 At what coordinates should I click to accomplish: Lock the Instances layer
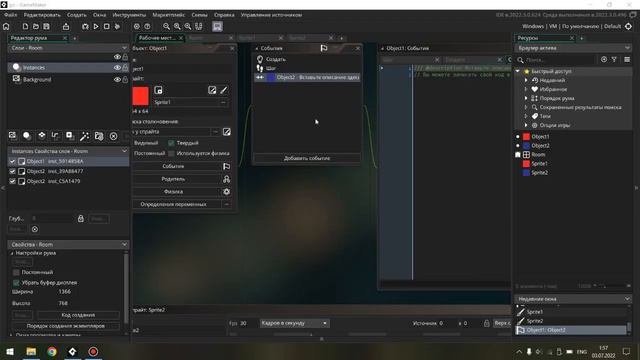[x=125, y=67]
